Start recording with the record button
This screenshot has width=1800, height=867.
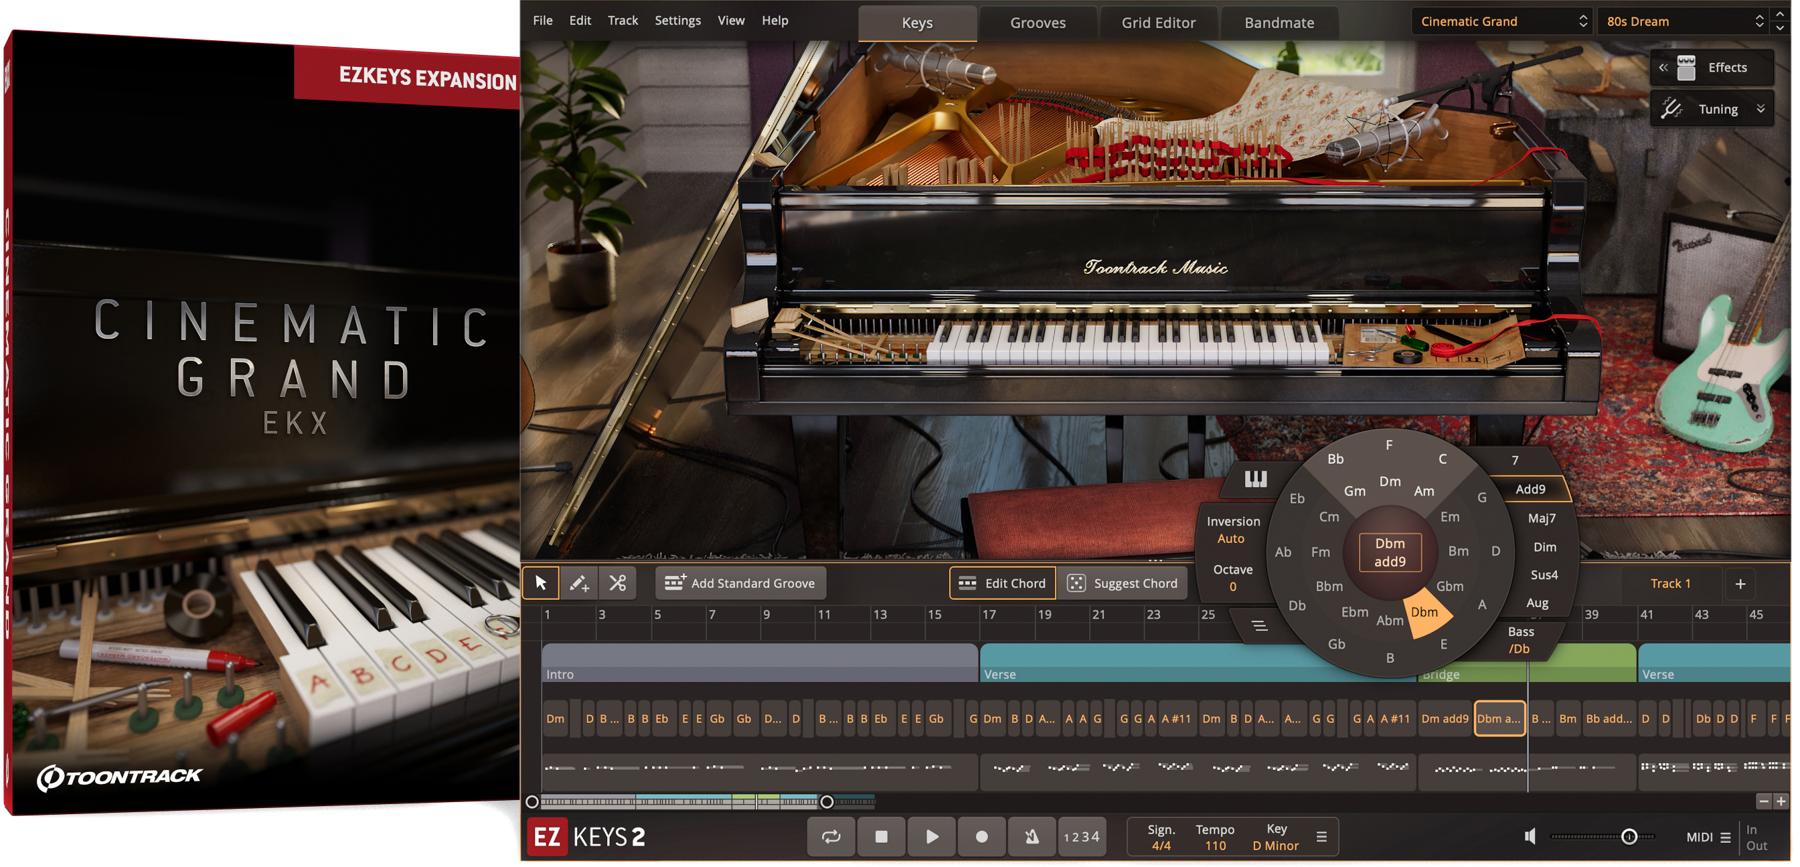coord(982,837)
